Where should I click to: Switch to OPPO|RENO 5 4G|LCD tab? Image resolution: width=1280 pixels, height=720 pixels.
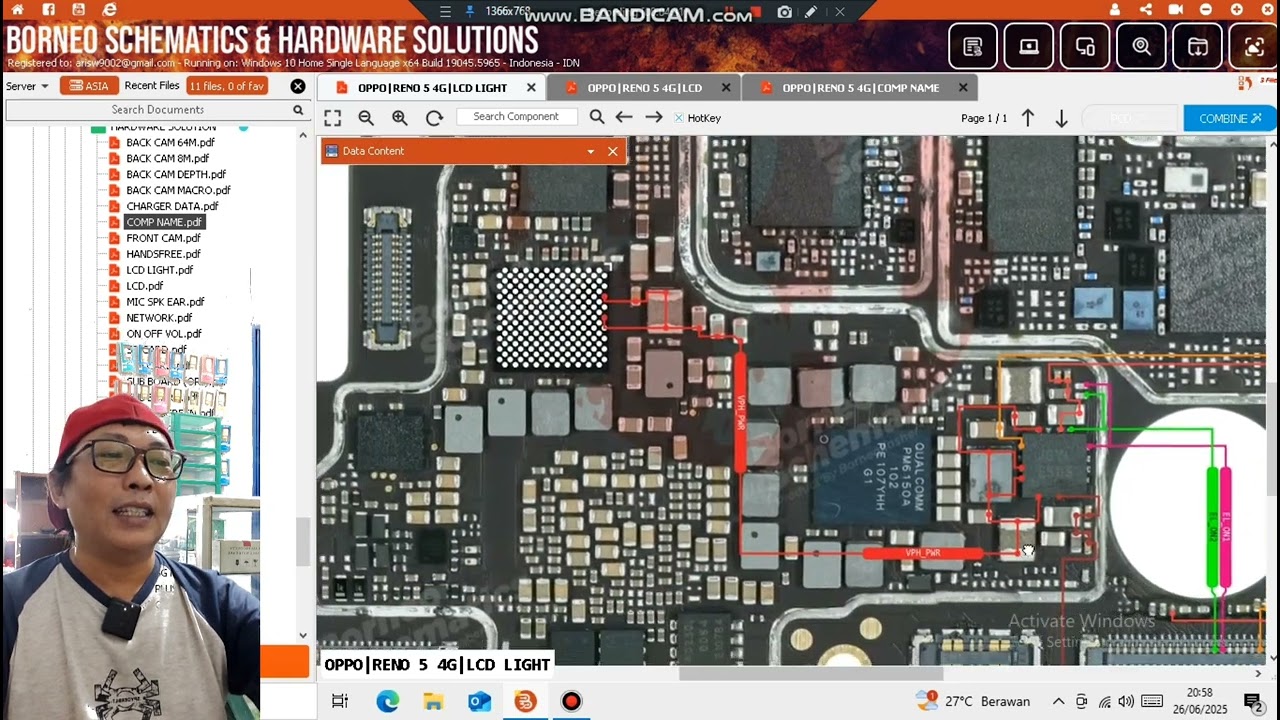tap(645, 88)
